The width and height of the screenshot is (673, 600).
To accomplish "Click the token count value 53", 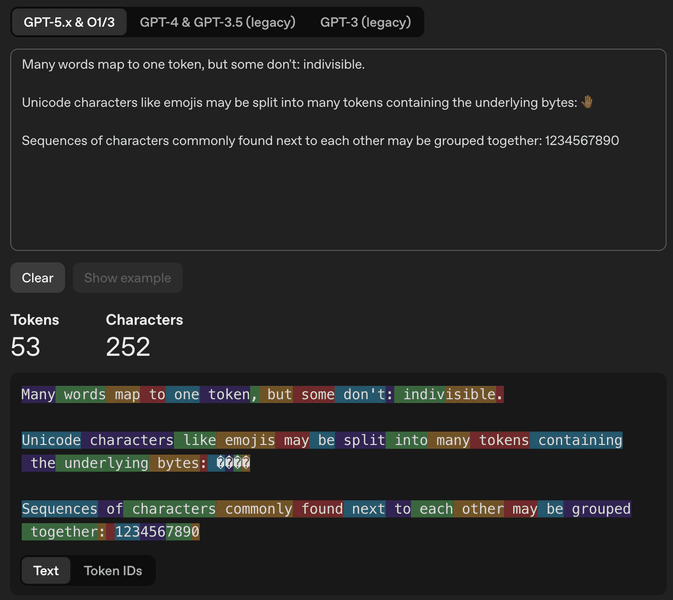I will tap(25, 346).
